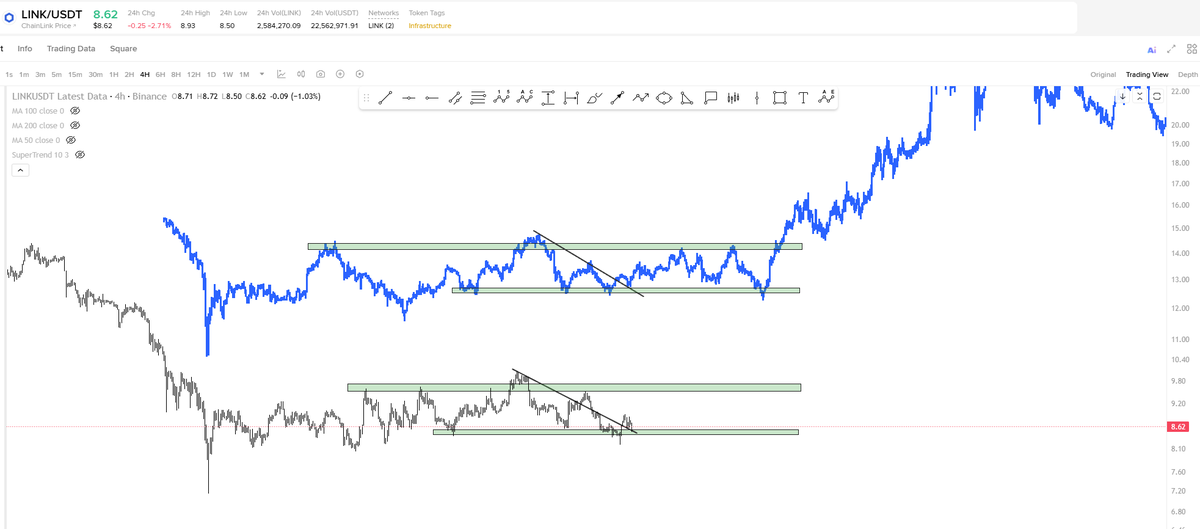
Task: Switch to the Trading Data tab
Action: (71, 48)
